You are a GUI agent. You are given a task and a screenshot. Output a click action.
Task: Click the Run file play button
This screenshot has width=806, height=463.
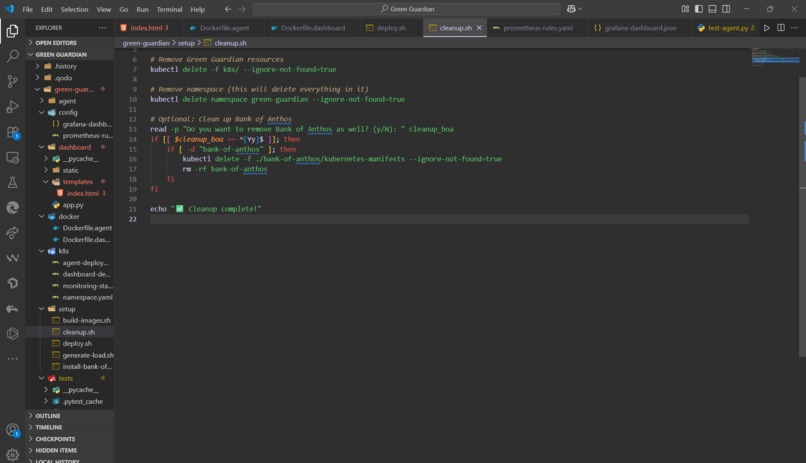point(766,28)
